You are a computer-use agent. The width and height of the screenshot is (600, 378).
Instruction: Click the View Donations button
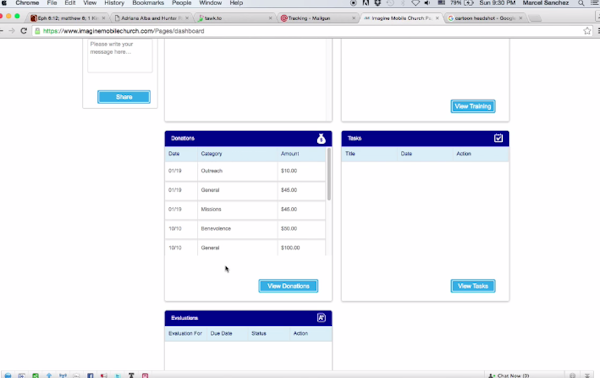[x=288, y=286]
